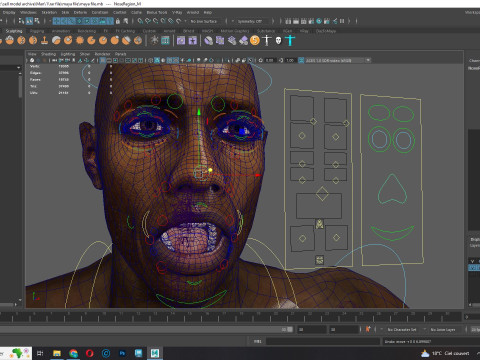Click the current frame field right of timeline
Image resolution: width=480 pixels, height=360 pixels.
[x=471, y=317]
